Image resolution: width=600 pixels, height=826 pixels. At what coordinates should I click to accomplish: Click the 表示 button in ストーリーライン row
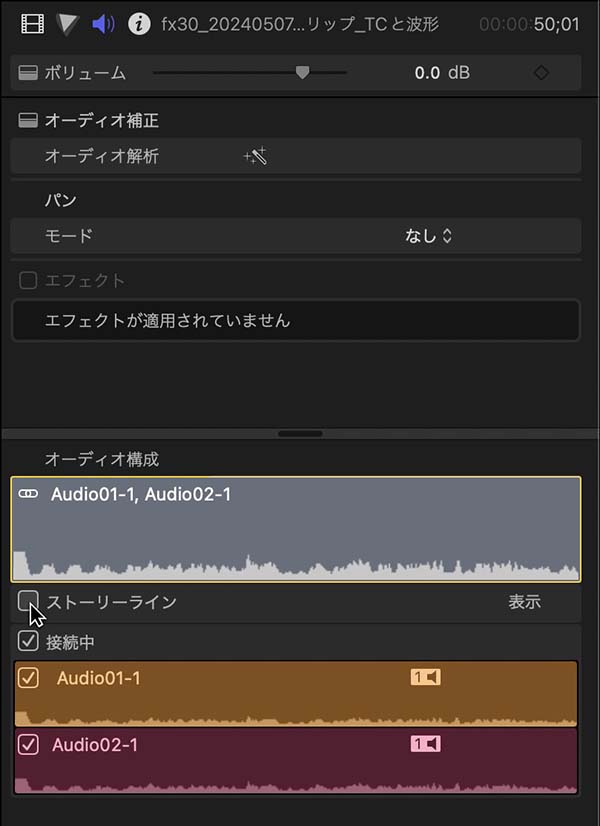[524, 602]
